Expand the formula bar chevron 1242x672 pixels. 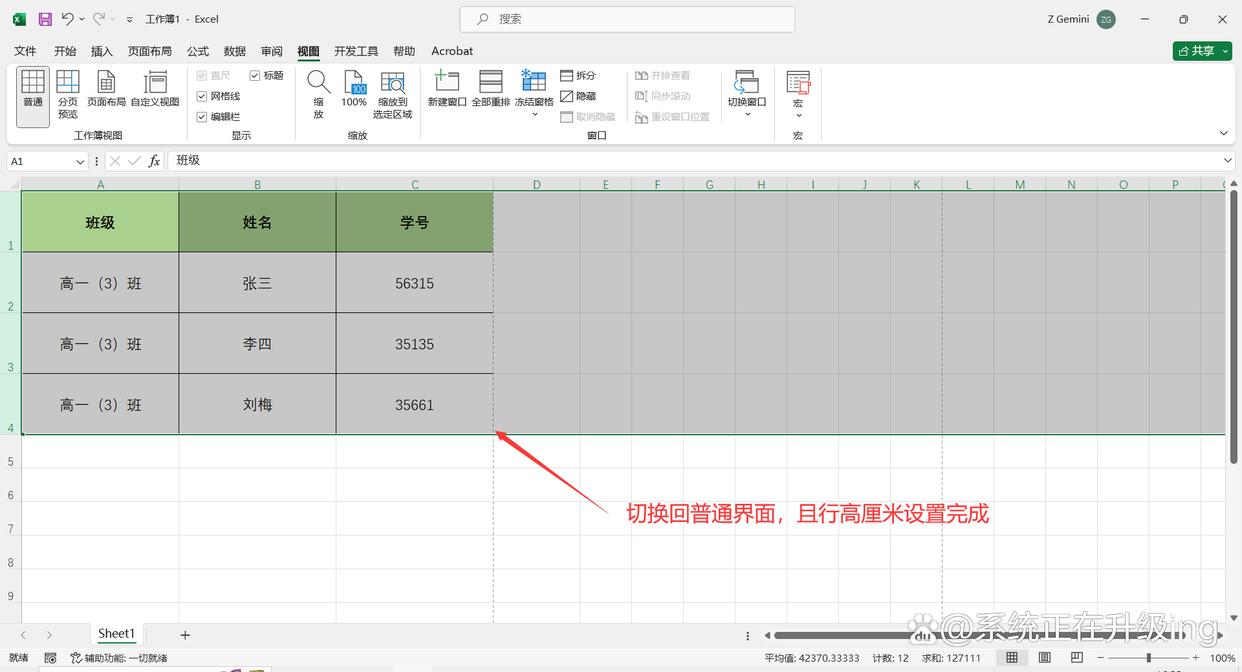point(1228,161)
